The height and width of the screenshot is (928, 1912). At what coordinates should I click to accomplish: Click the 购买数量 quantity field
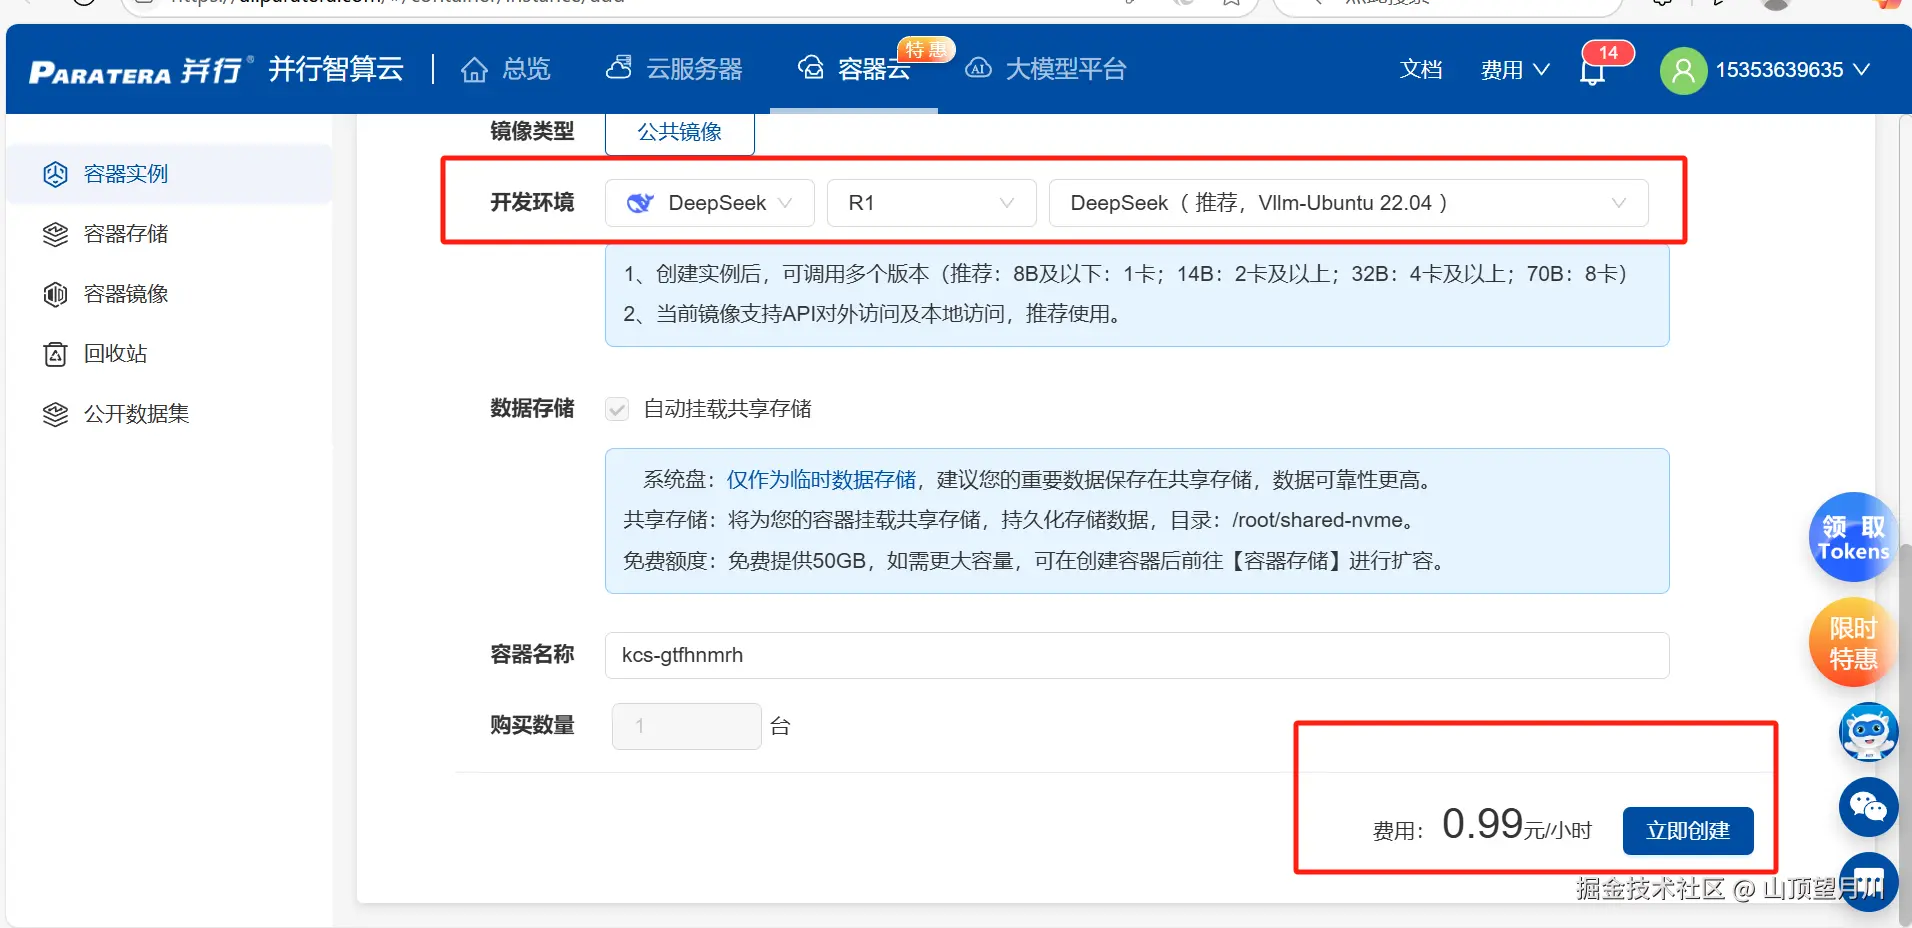pyautogui.click(x=687, y=726)
